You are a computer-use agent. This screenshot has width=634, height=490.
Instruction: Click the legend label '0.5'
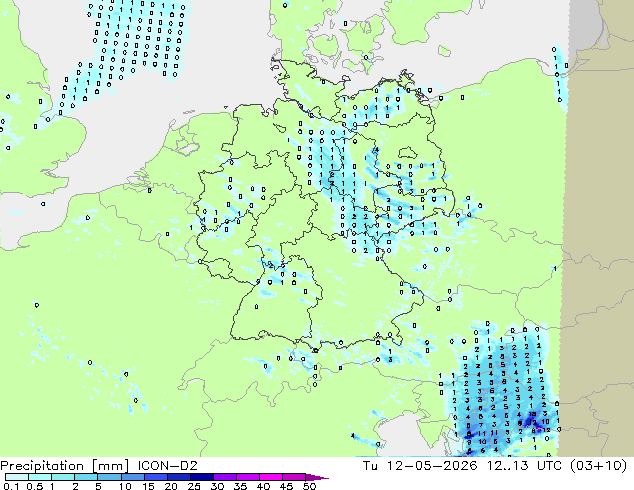pyautogui.click(x=35, y=486)
